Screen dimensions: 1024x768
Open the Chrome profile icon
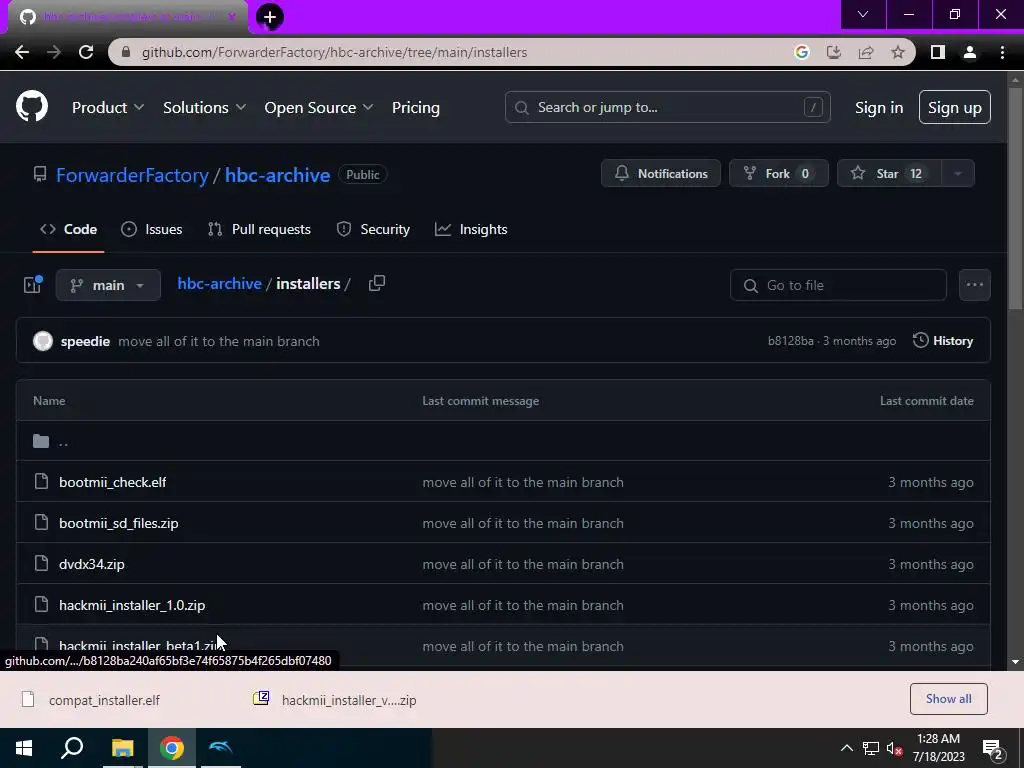click(x=970, y=52)
